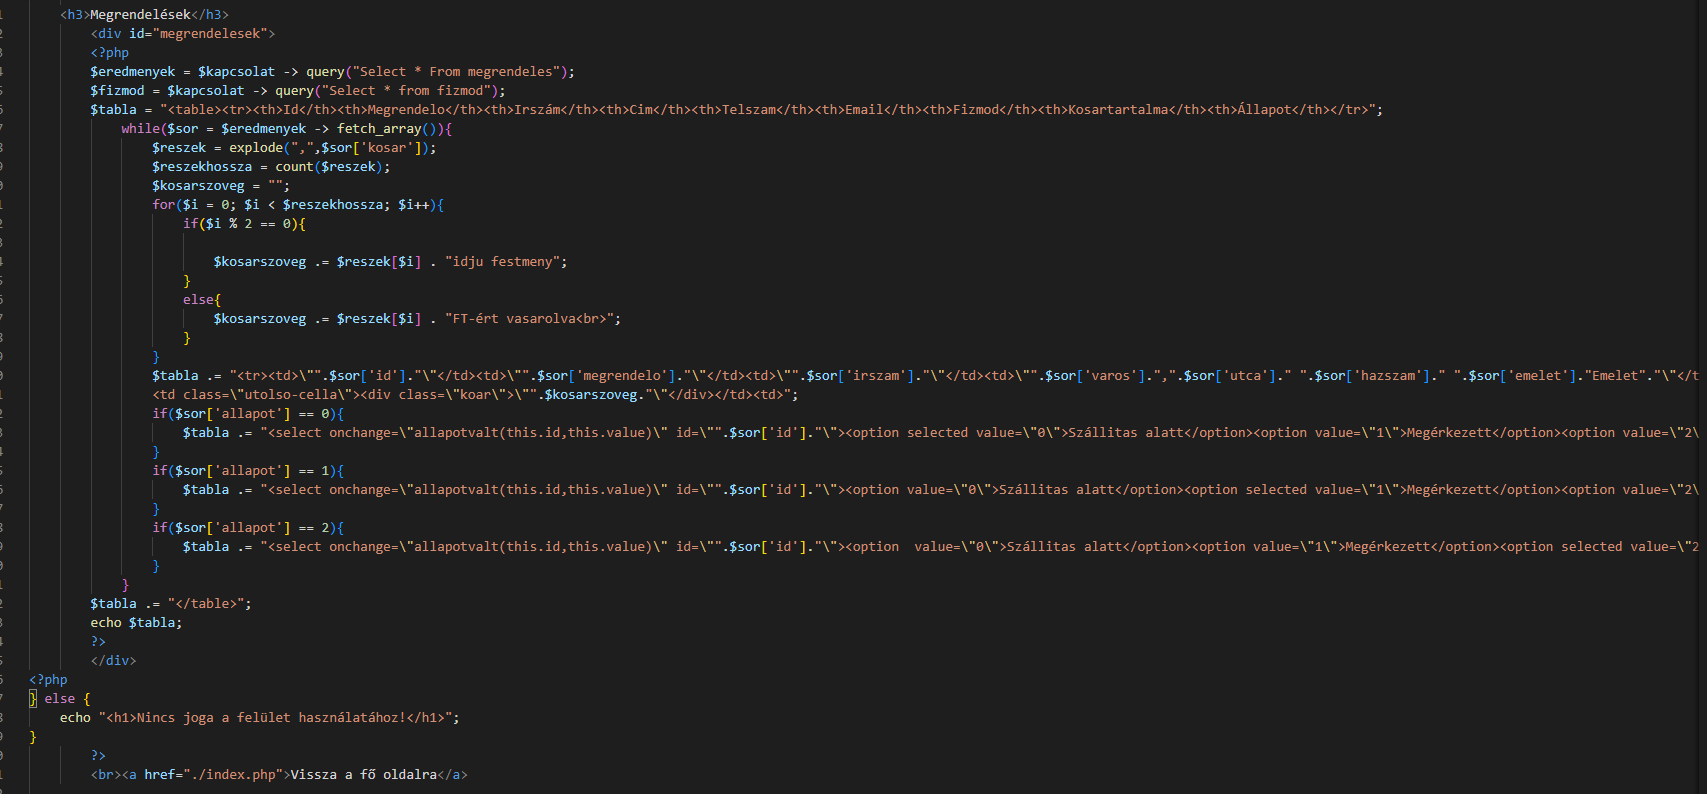Image resolution: width=1707 pixels, height=794 pixels.
Task: Click the "$fizmod" variable at the start of its line
Action: point(118,91)
